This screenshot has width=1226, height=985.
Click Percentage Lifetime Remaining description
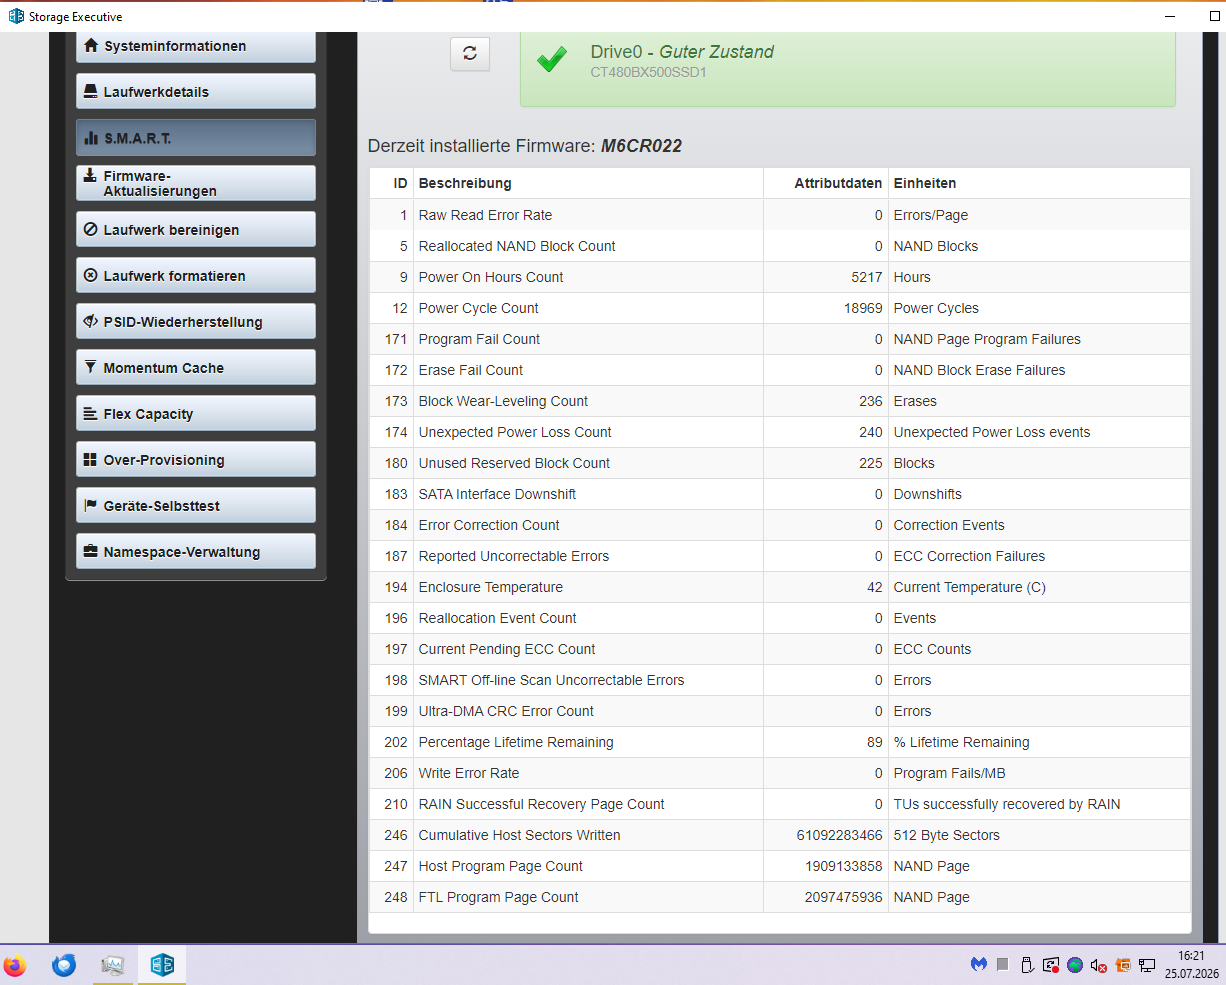point(516,742)
